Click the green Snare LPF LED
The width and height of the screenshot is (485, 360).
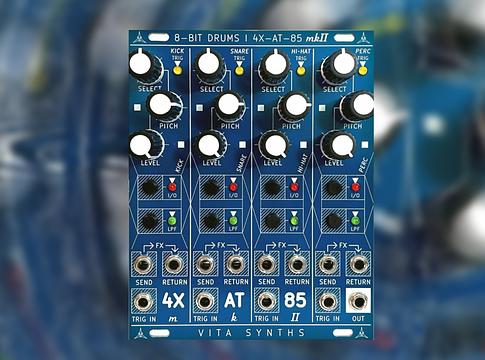[233, 220]
